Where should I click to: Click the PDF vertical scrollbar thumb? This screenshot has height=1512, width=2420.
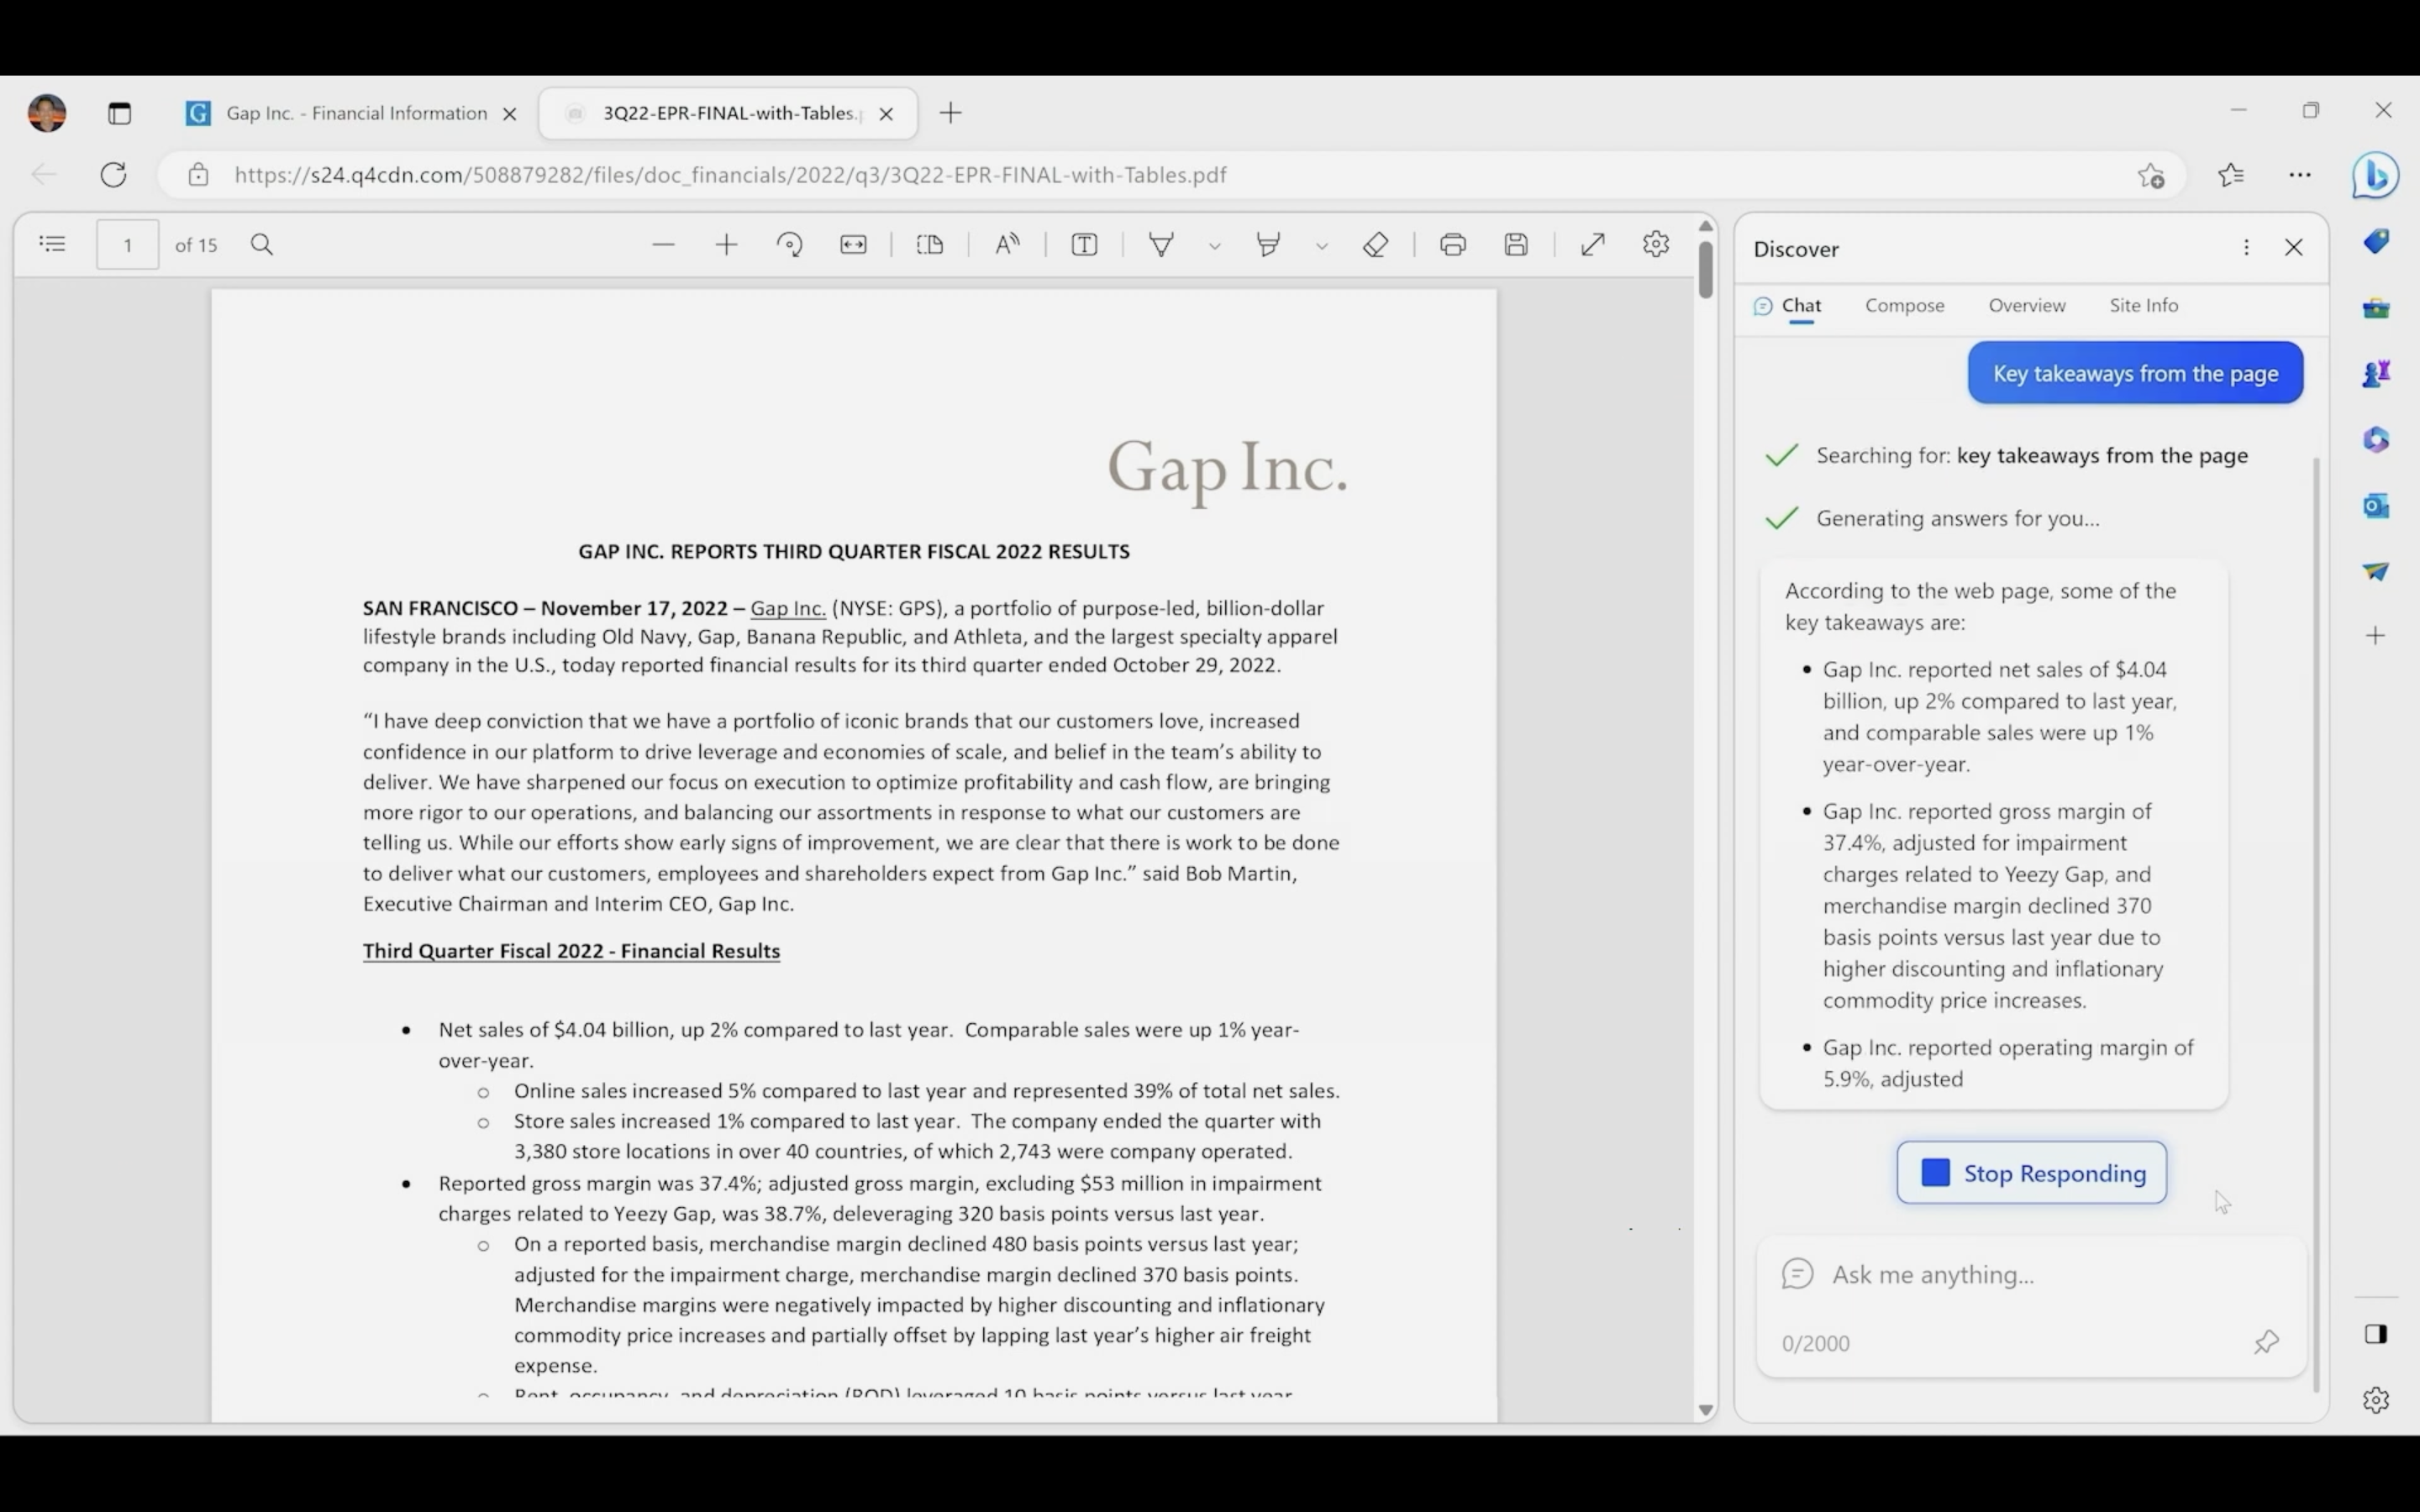pyautogui.click(x=1705, y=268)
